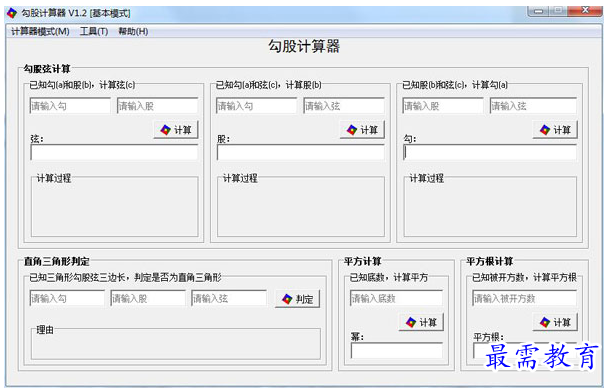The image size is (607, 388).
Task: Click 计算 button in 平方根计算 section
Action: 555,322
